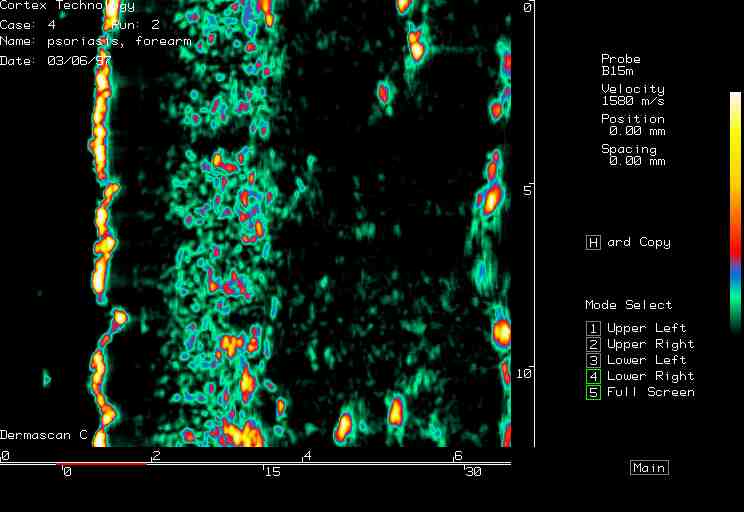Select mode 5 Full Screen box
The image size is (744, 512).
(593, 392)
